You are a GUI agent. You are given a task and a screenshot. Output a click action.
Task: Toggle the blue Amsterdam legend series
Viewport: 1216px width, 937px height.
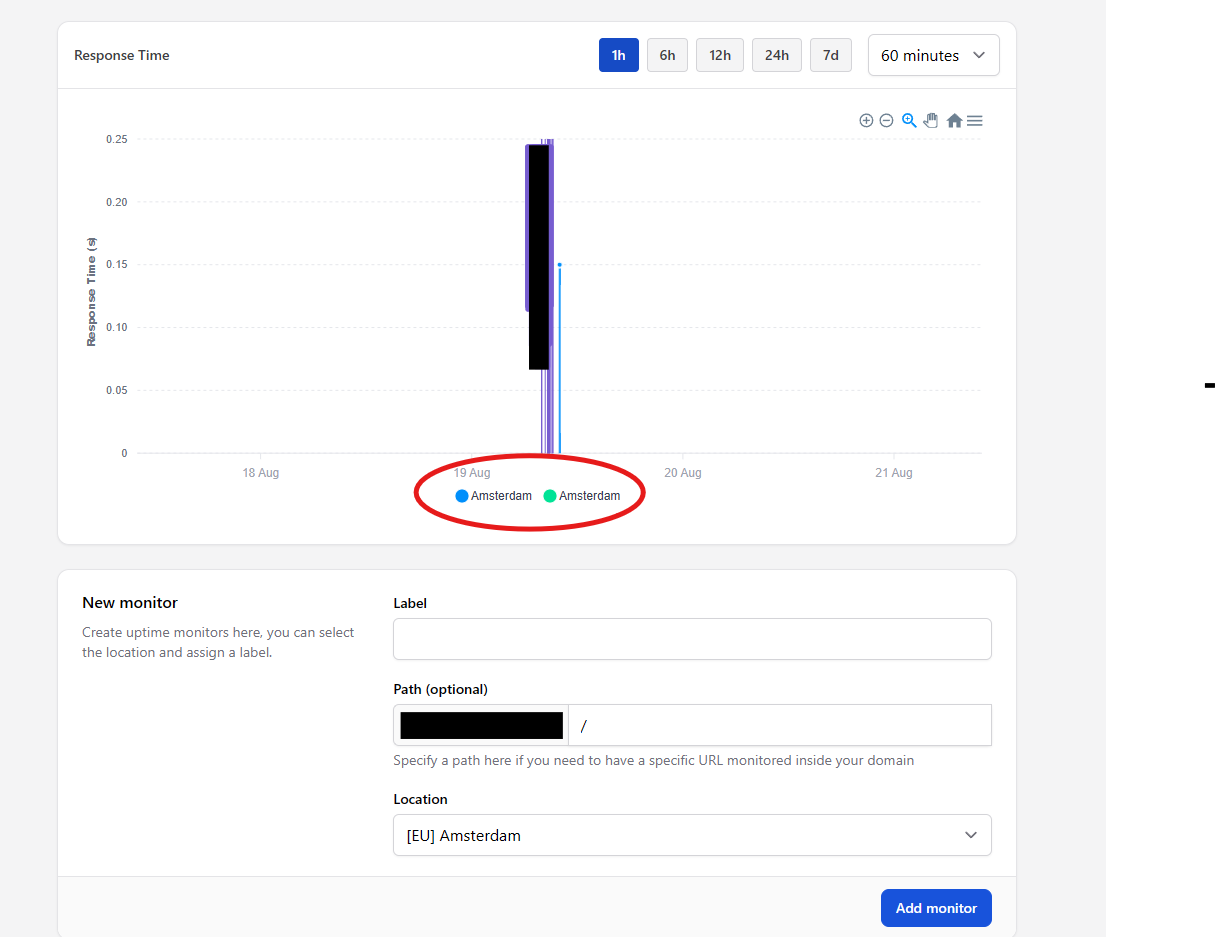pos(494,496)
